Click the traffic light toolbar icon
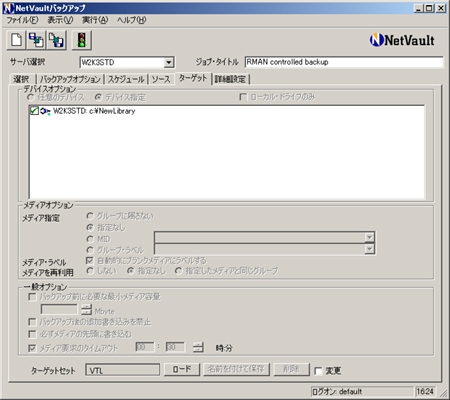Viewport: 450px width, 400px height. (x=81, y=40)
